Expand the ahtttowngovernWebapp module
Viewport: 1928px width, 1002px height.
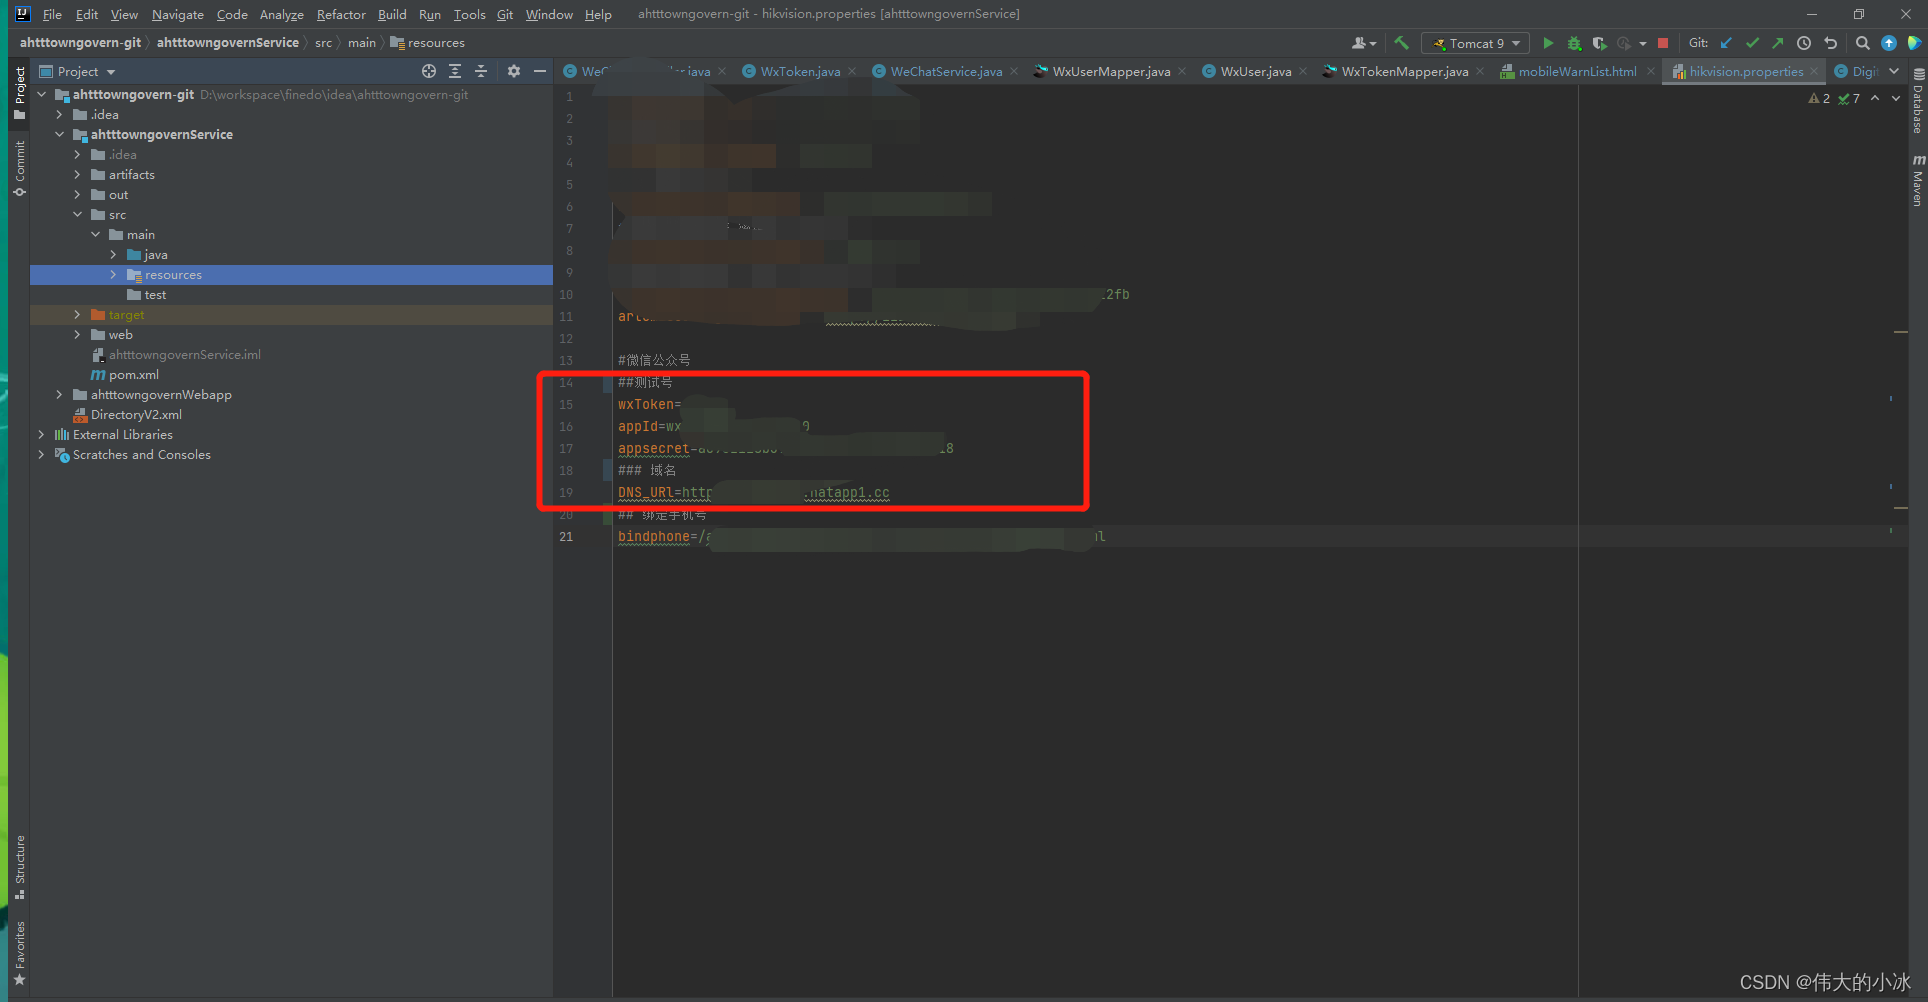[60, 395]
